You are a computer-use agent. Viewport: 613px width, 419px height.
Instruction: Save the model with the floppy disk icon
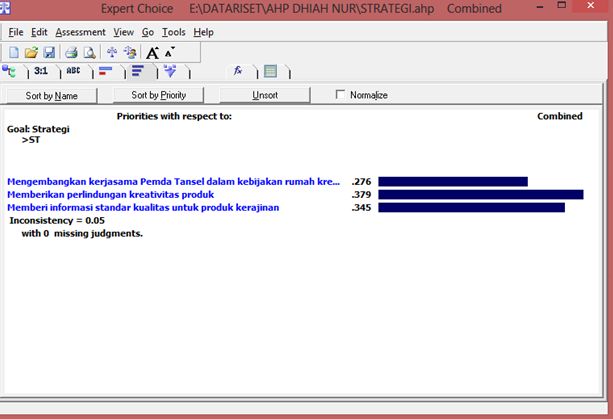point(49,52)
